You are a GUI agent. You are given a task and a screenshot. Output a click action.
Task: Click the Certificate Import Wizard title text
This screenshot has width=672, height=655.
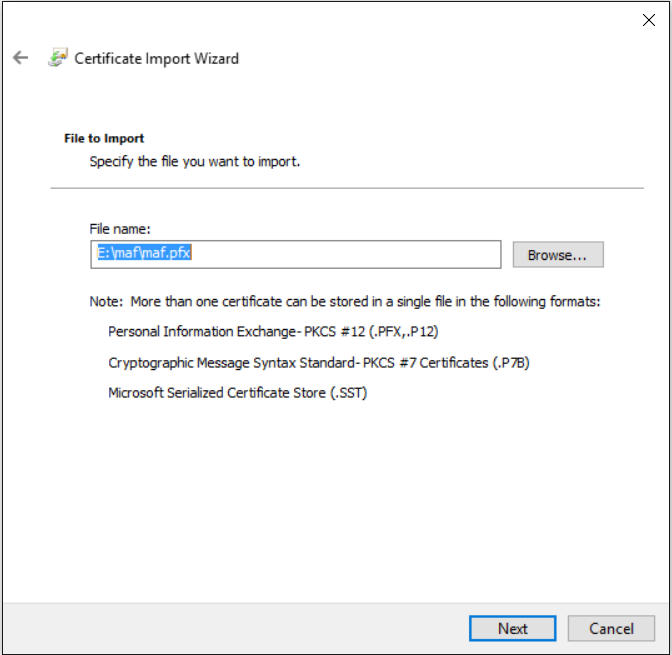pyautogui.click(x=157, y=58)
